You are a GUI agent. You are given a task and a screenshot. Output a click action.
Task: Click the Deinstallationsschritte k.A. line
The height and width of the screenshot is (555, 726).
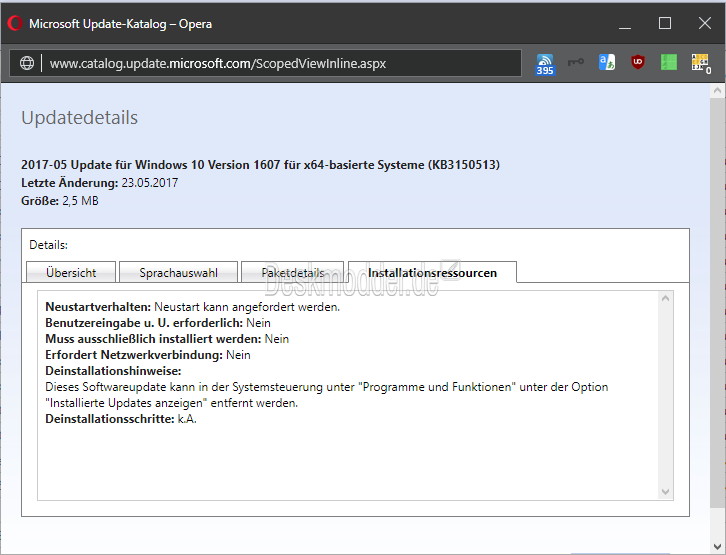pyautogui.click(x=121, y=419)
